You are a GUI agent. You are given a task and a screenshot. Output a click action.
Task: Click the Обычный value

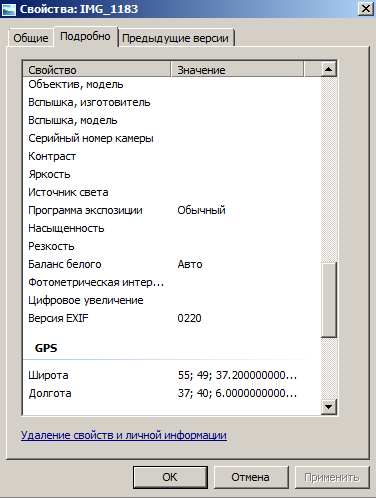tap(201, 210)
